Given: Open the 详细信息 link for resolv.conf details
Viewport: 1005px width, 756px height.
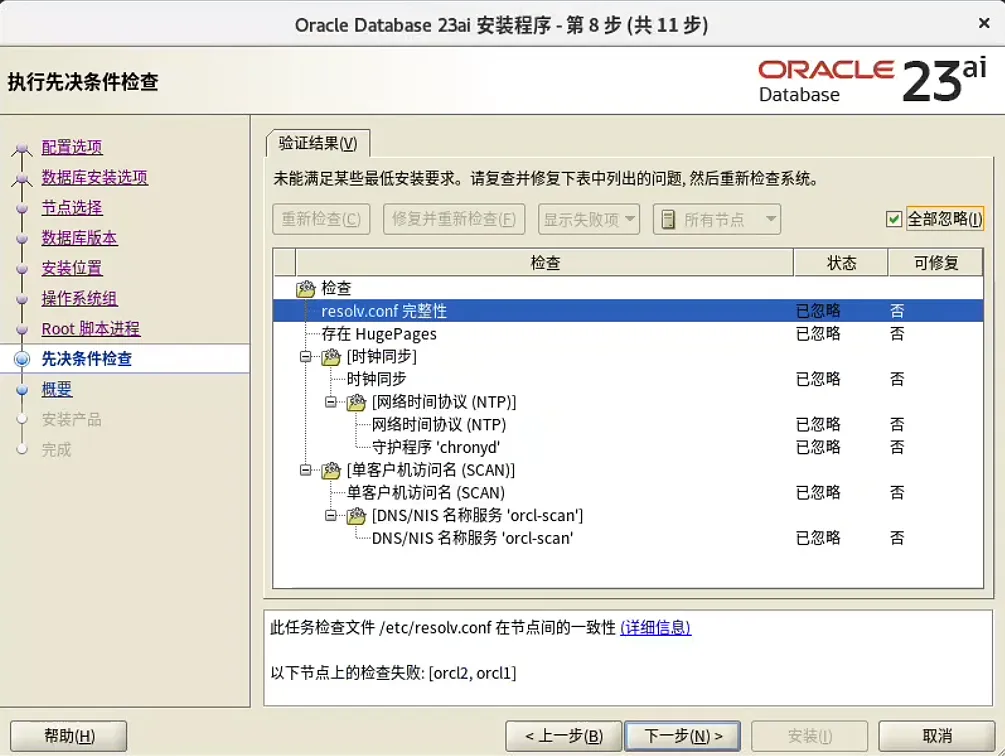Looking at the screenshot, I should pyautogui.click(x=655, y=627).
